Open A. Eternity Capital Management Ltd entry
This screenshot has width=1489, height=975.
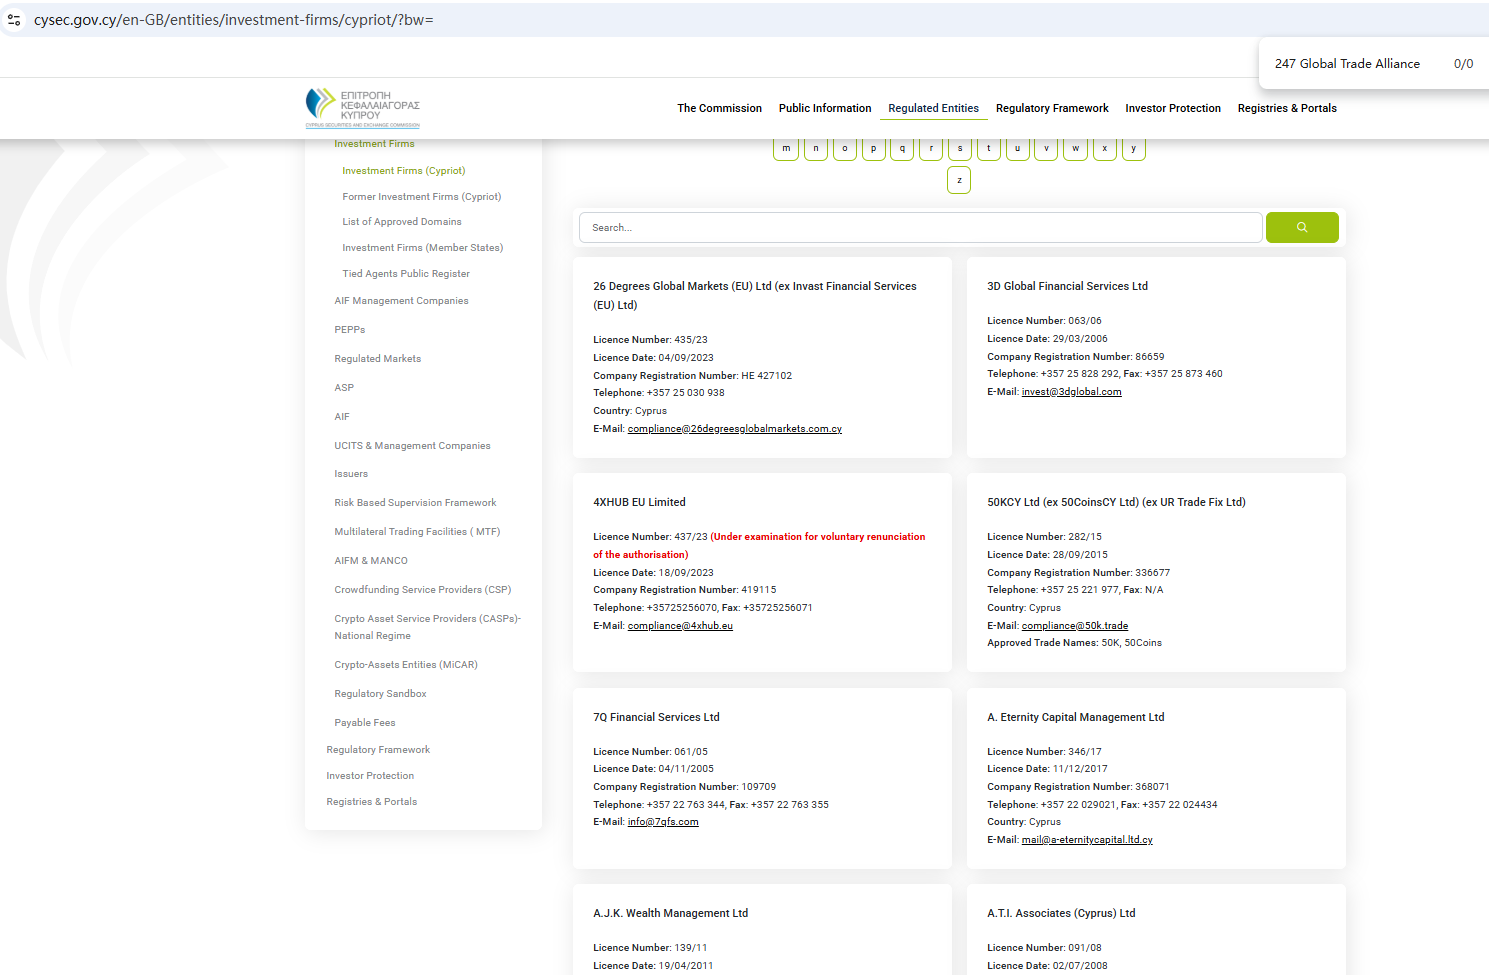(x=1075, y=717)
